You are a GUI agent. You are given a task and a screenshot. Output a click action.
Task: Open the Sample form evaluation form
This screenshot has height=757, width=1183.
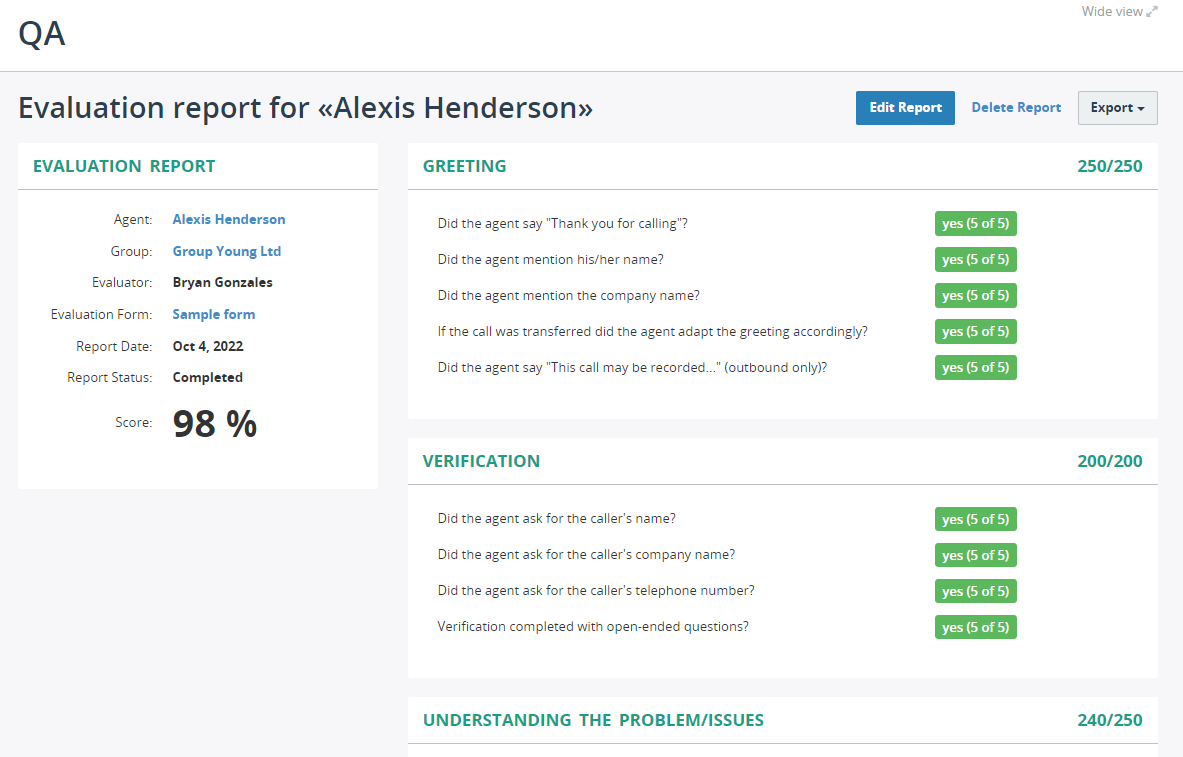click(213, 314)
